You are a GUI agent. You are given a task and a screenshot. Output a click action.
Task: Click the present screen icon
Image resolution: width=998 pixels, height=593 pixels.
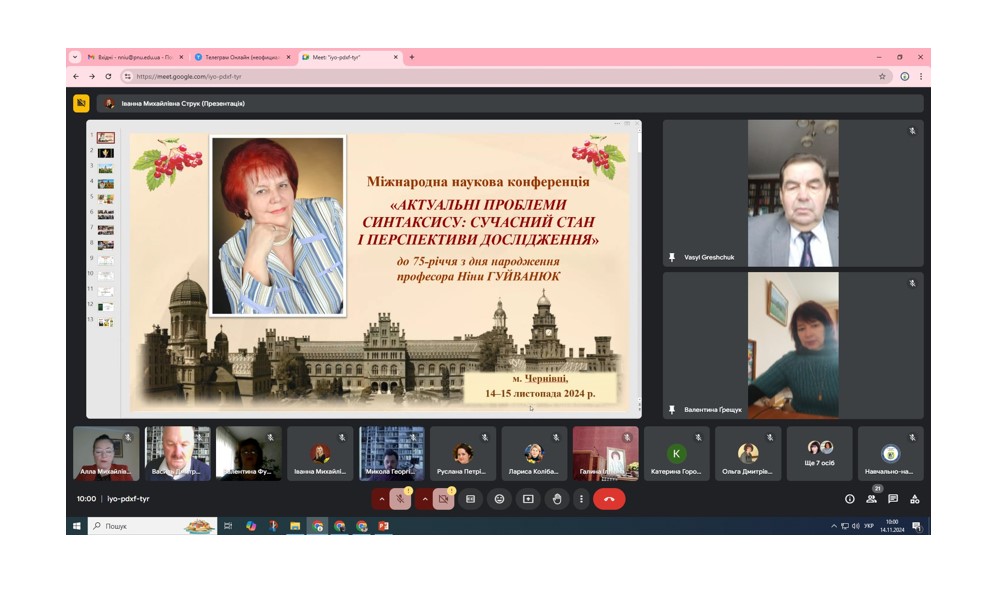coord(528,499)
